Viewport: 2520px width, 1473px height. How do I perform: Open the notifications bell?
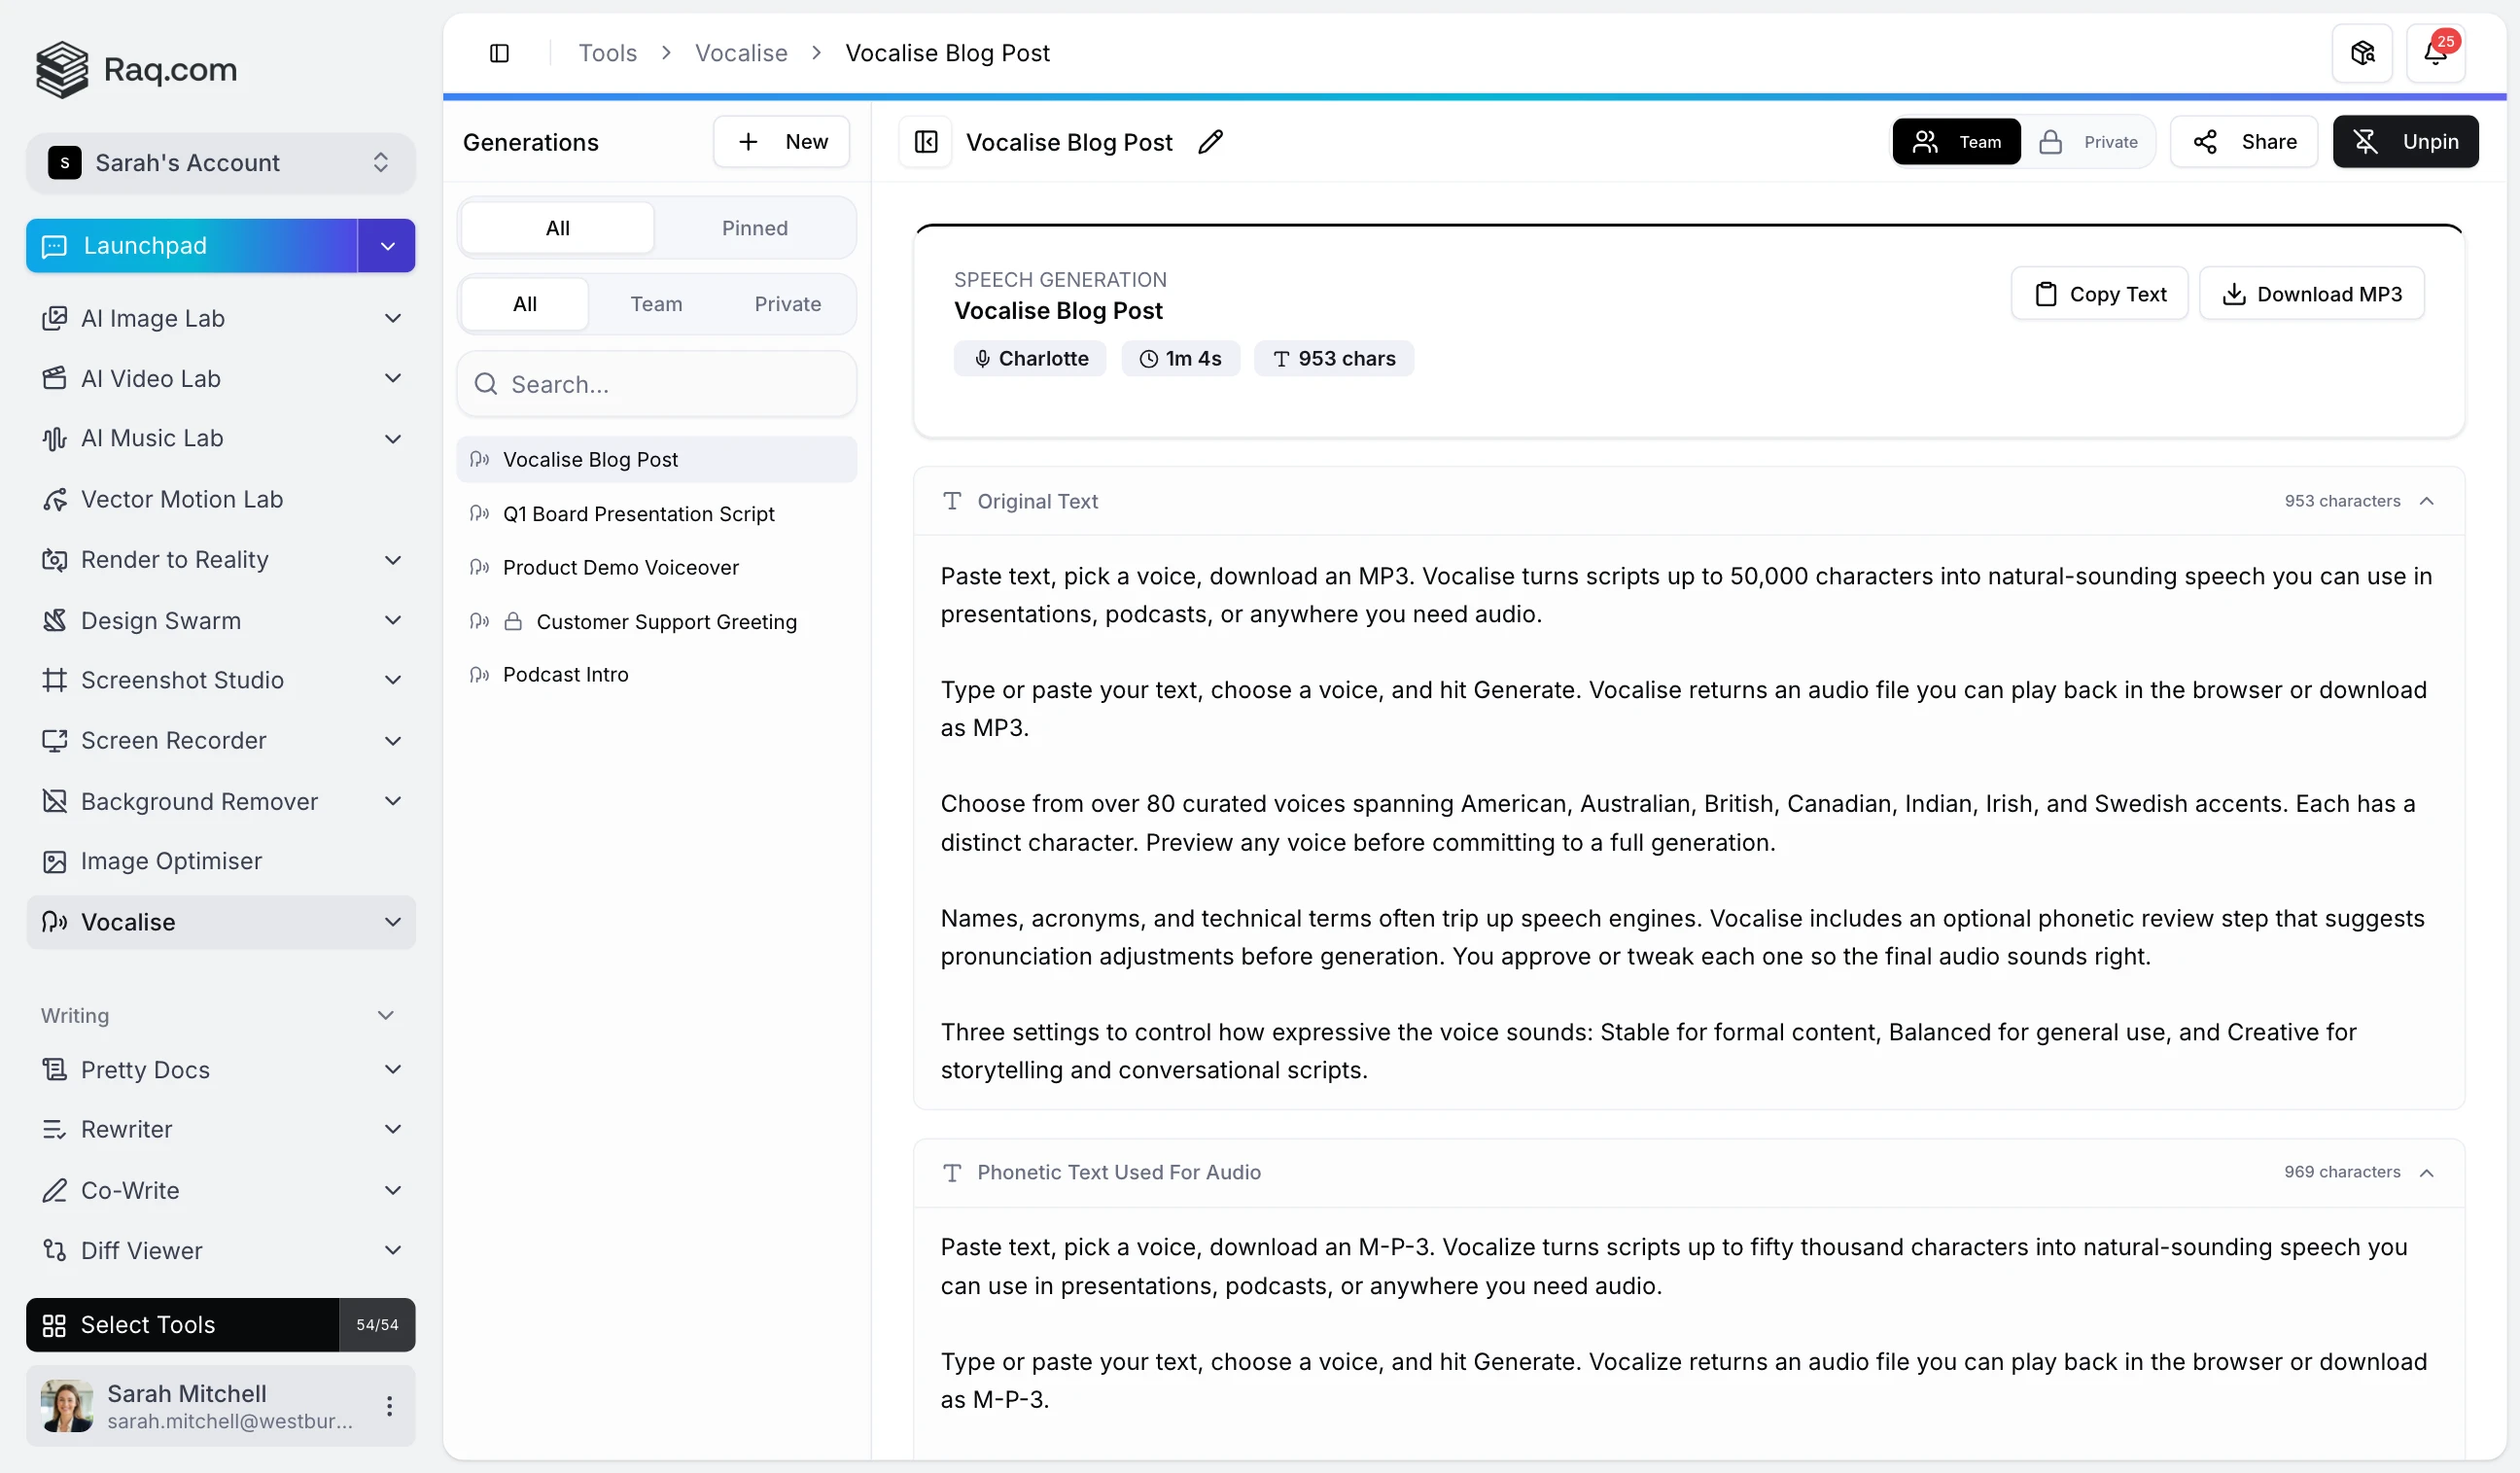tap(2435, 53)
